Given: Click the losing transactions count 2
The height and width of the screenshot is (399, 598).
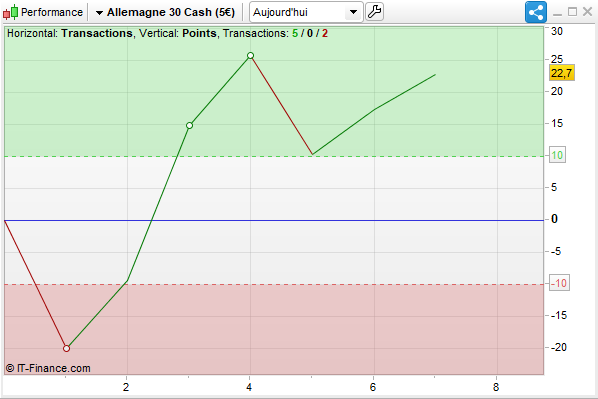Looking at the screenshot, I should (325, 34).
